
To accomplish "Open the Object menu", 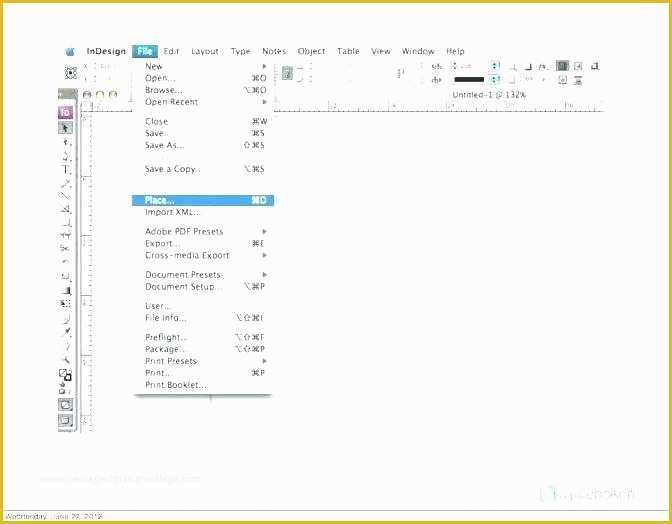I will pos(312,51).
